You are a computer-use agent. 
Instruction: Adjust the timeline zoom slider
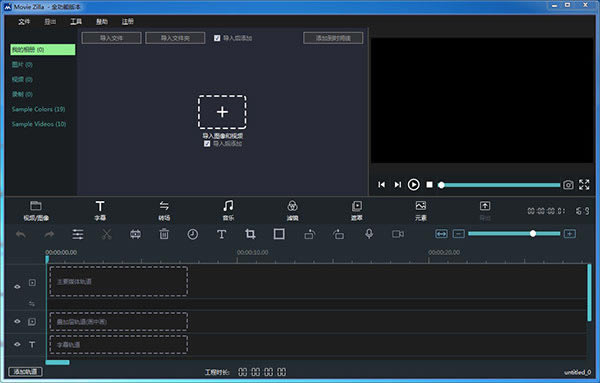point(514,234)
